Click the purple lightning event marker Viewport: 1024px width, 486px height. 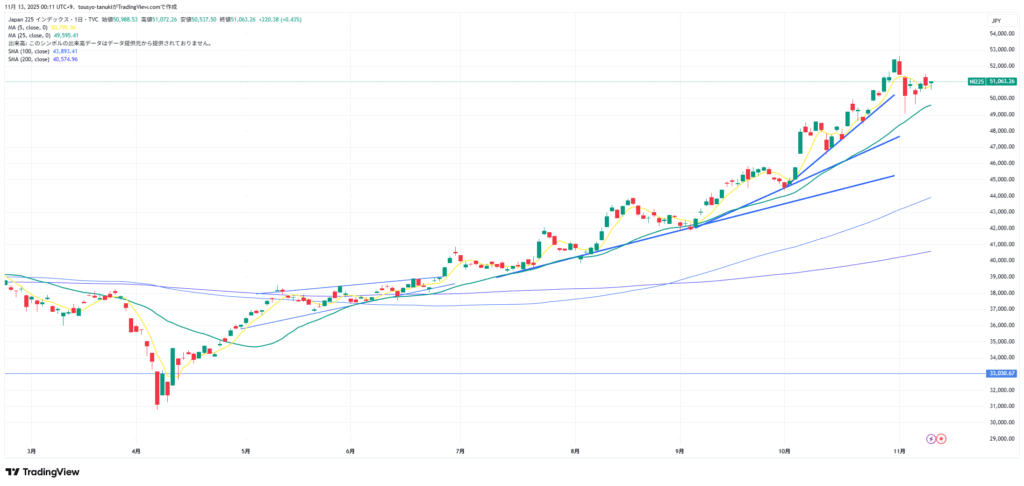tap(931, 438)
